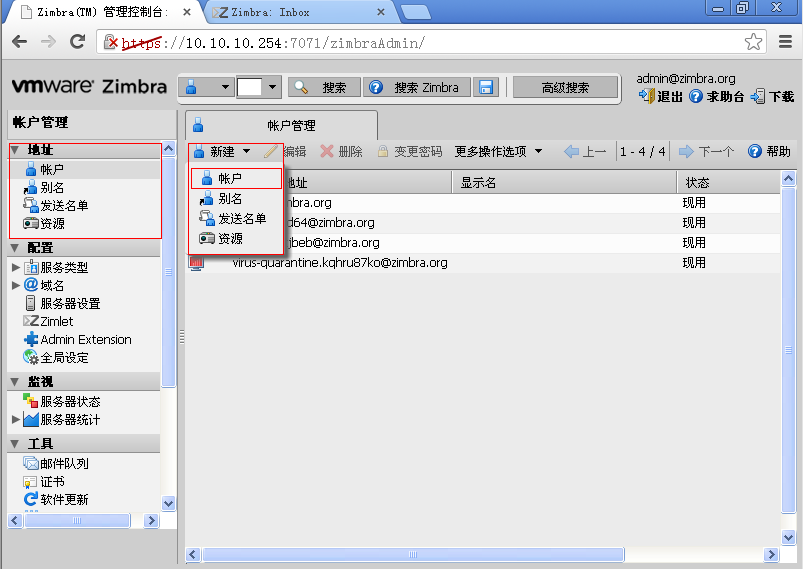Image resolution: width=804 pixels, height=569 pixels.
Task: Close the Zimbra: Inbox tab
Action: click(380, 12)
